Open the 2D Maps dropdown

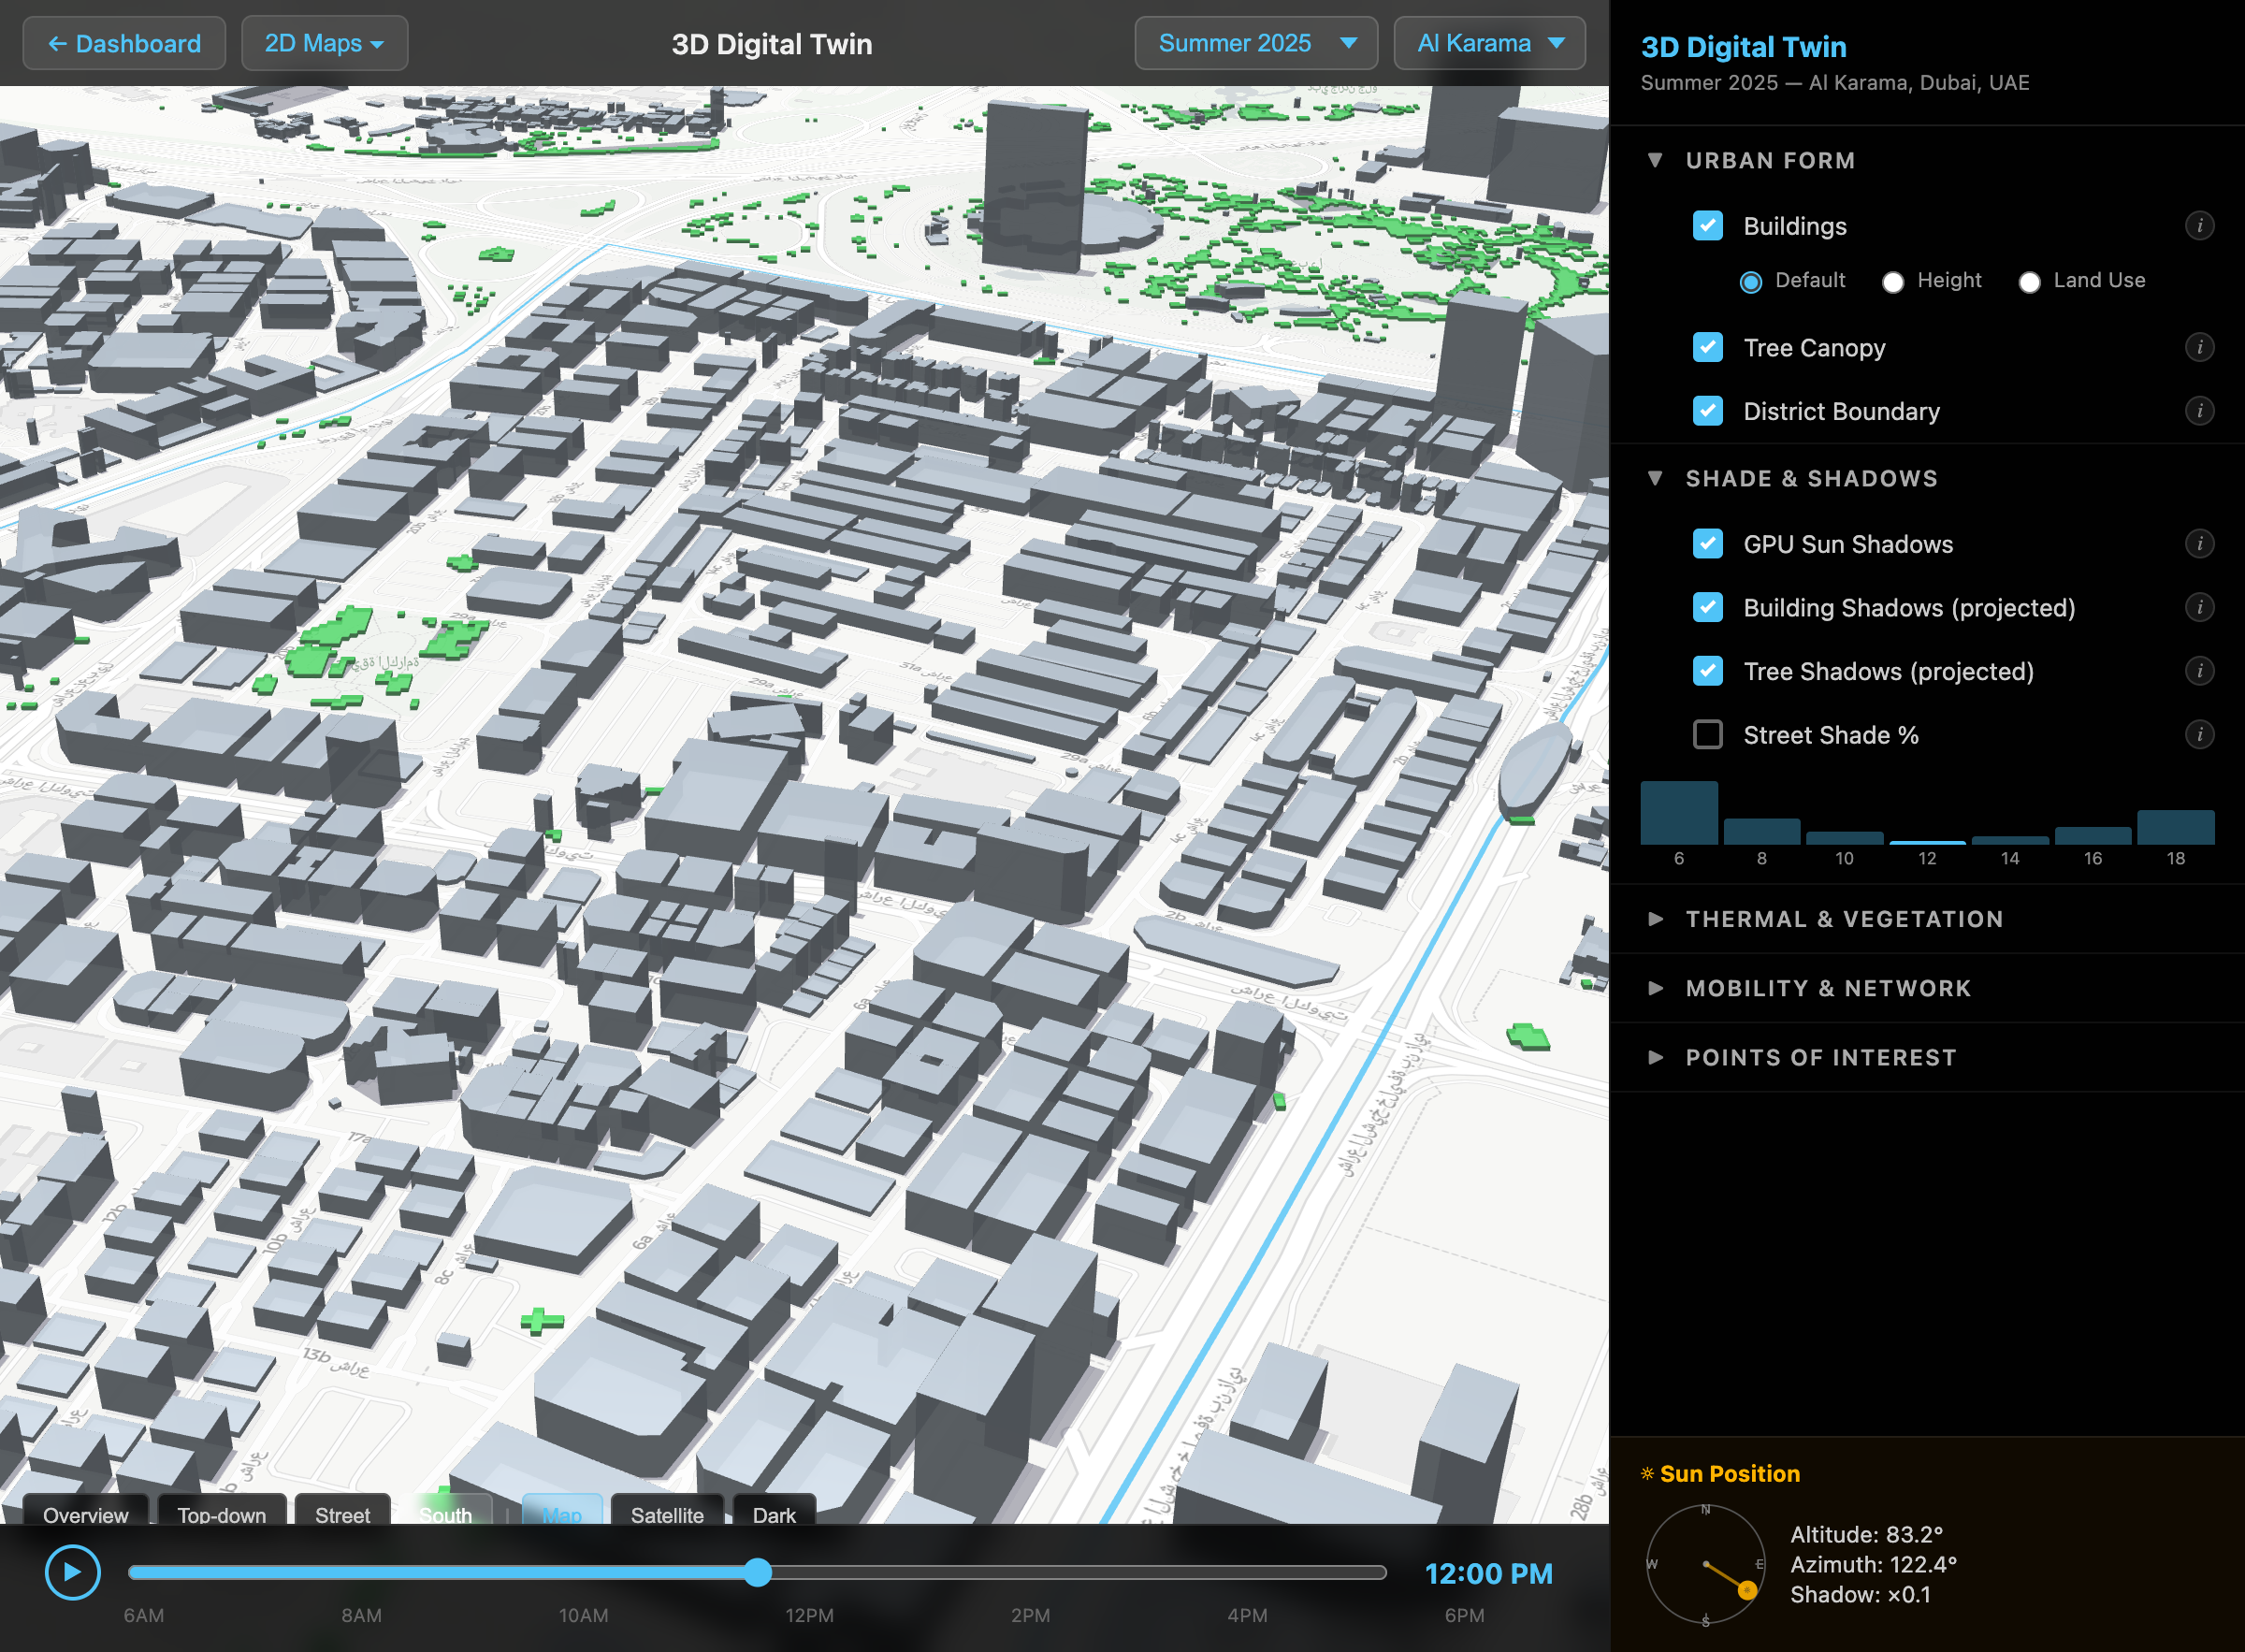point(324,44)
